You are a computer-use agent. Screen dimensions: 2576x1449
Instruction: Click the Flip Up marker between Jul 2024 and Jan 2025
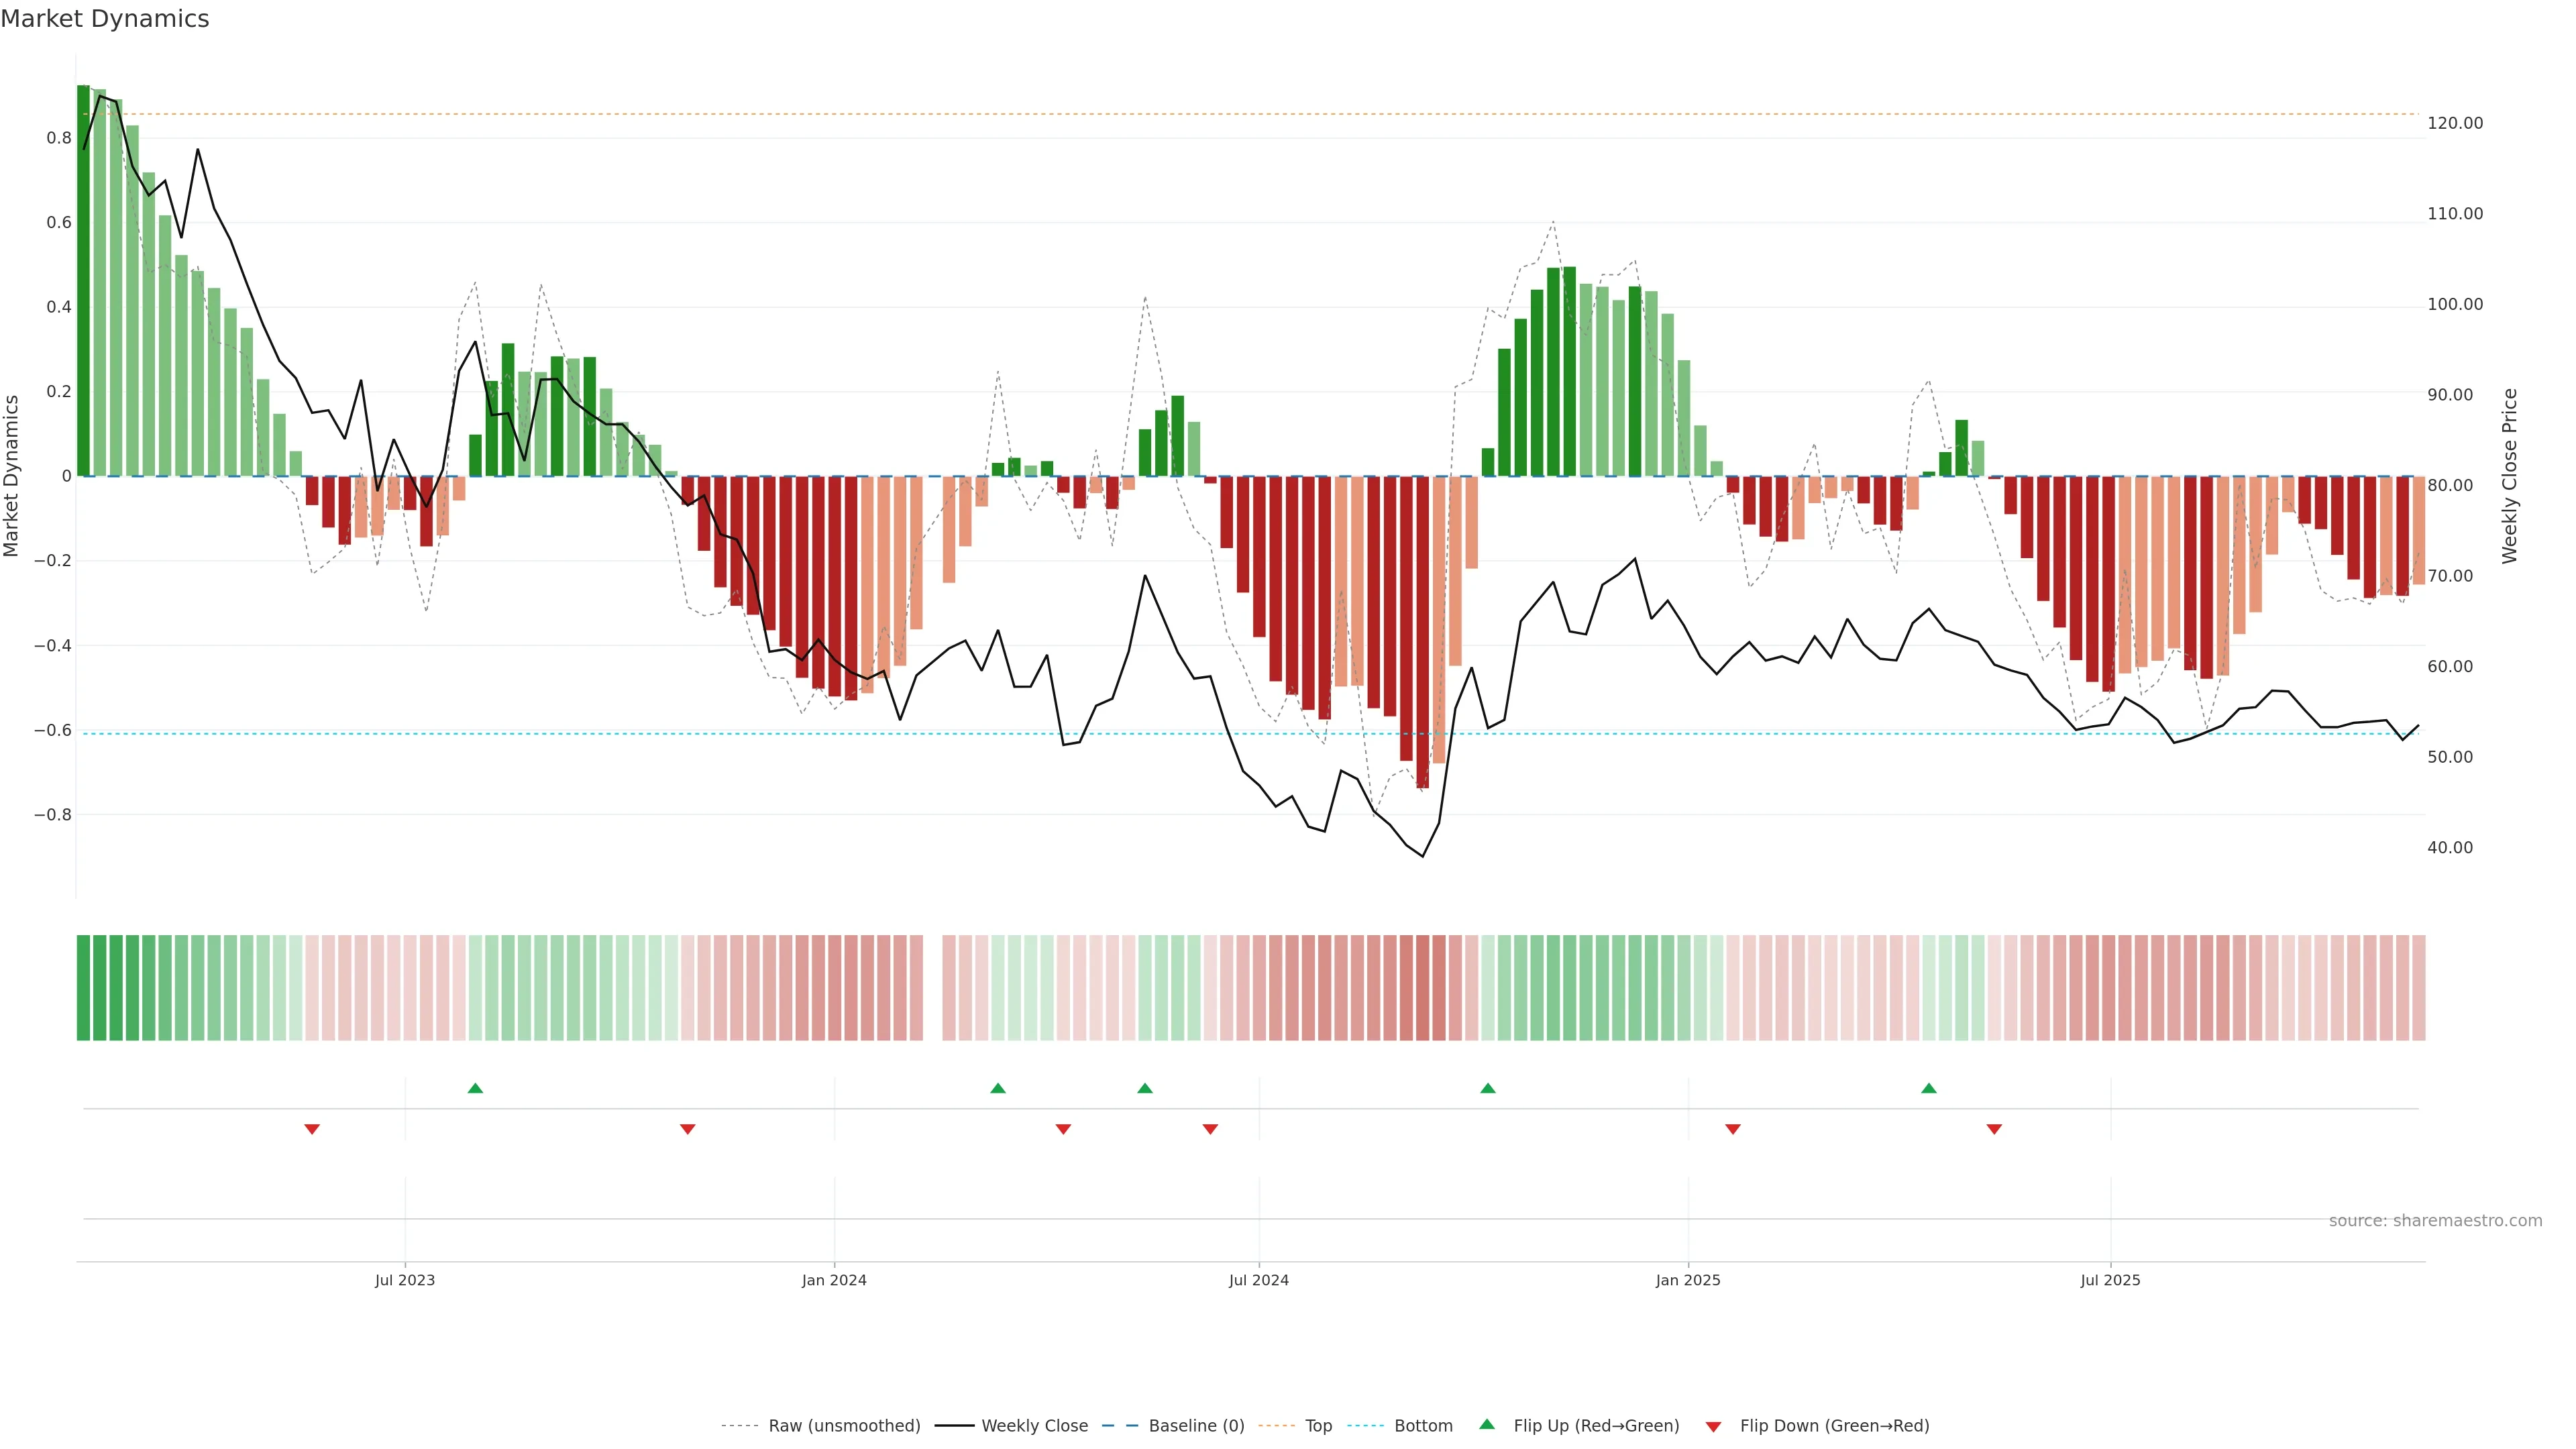1488,1088
